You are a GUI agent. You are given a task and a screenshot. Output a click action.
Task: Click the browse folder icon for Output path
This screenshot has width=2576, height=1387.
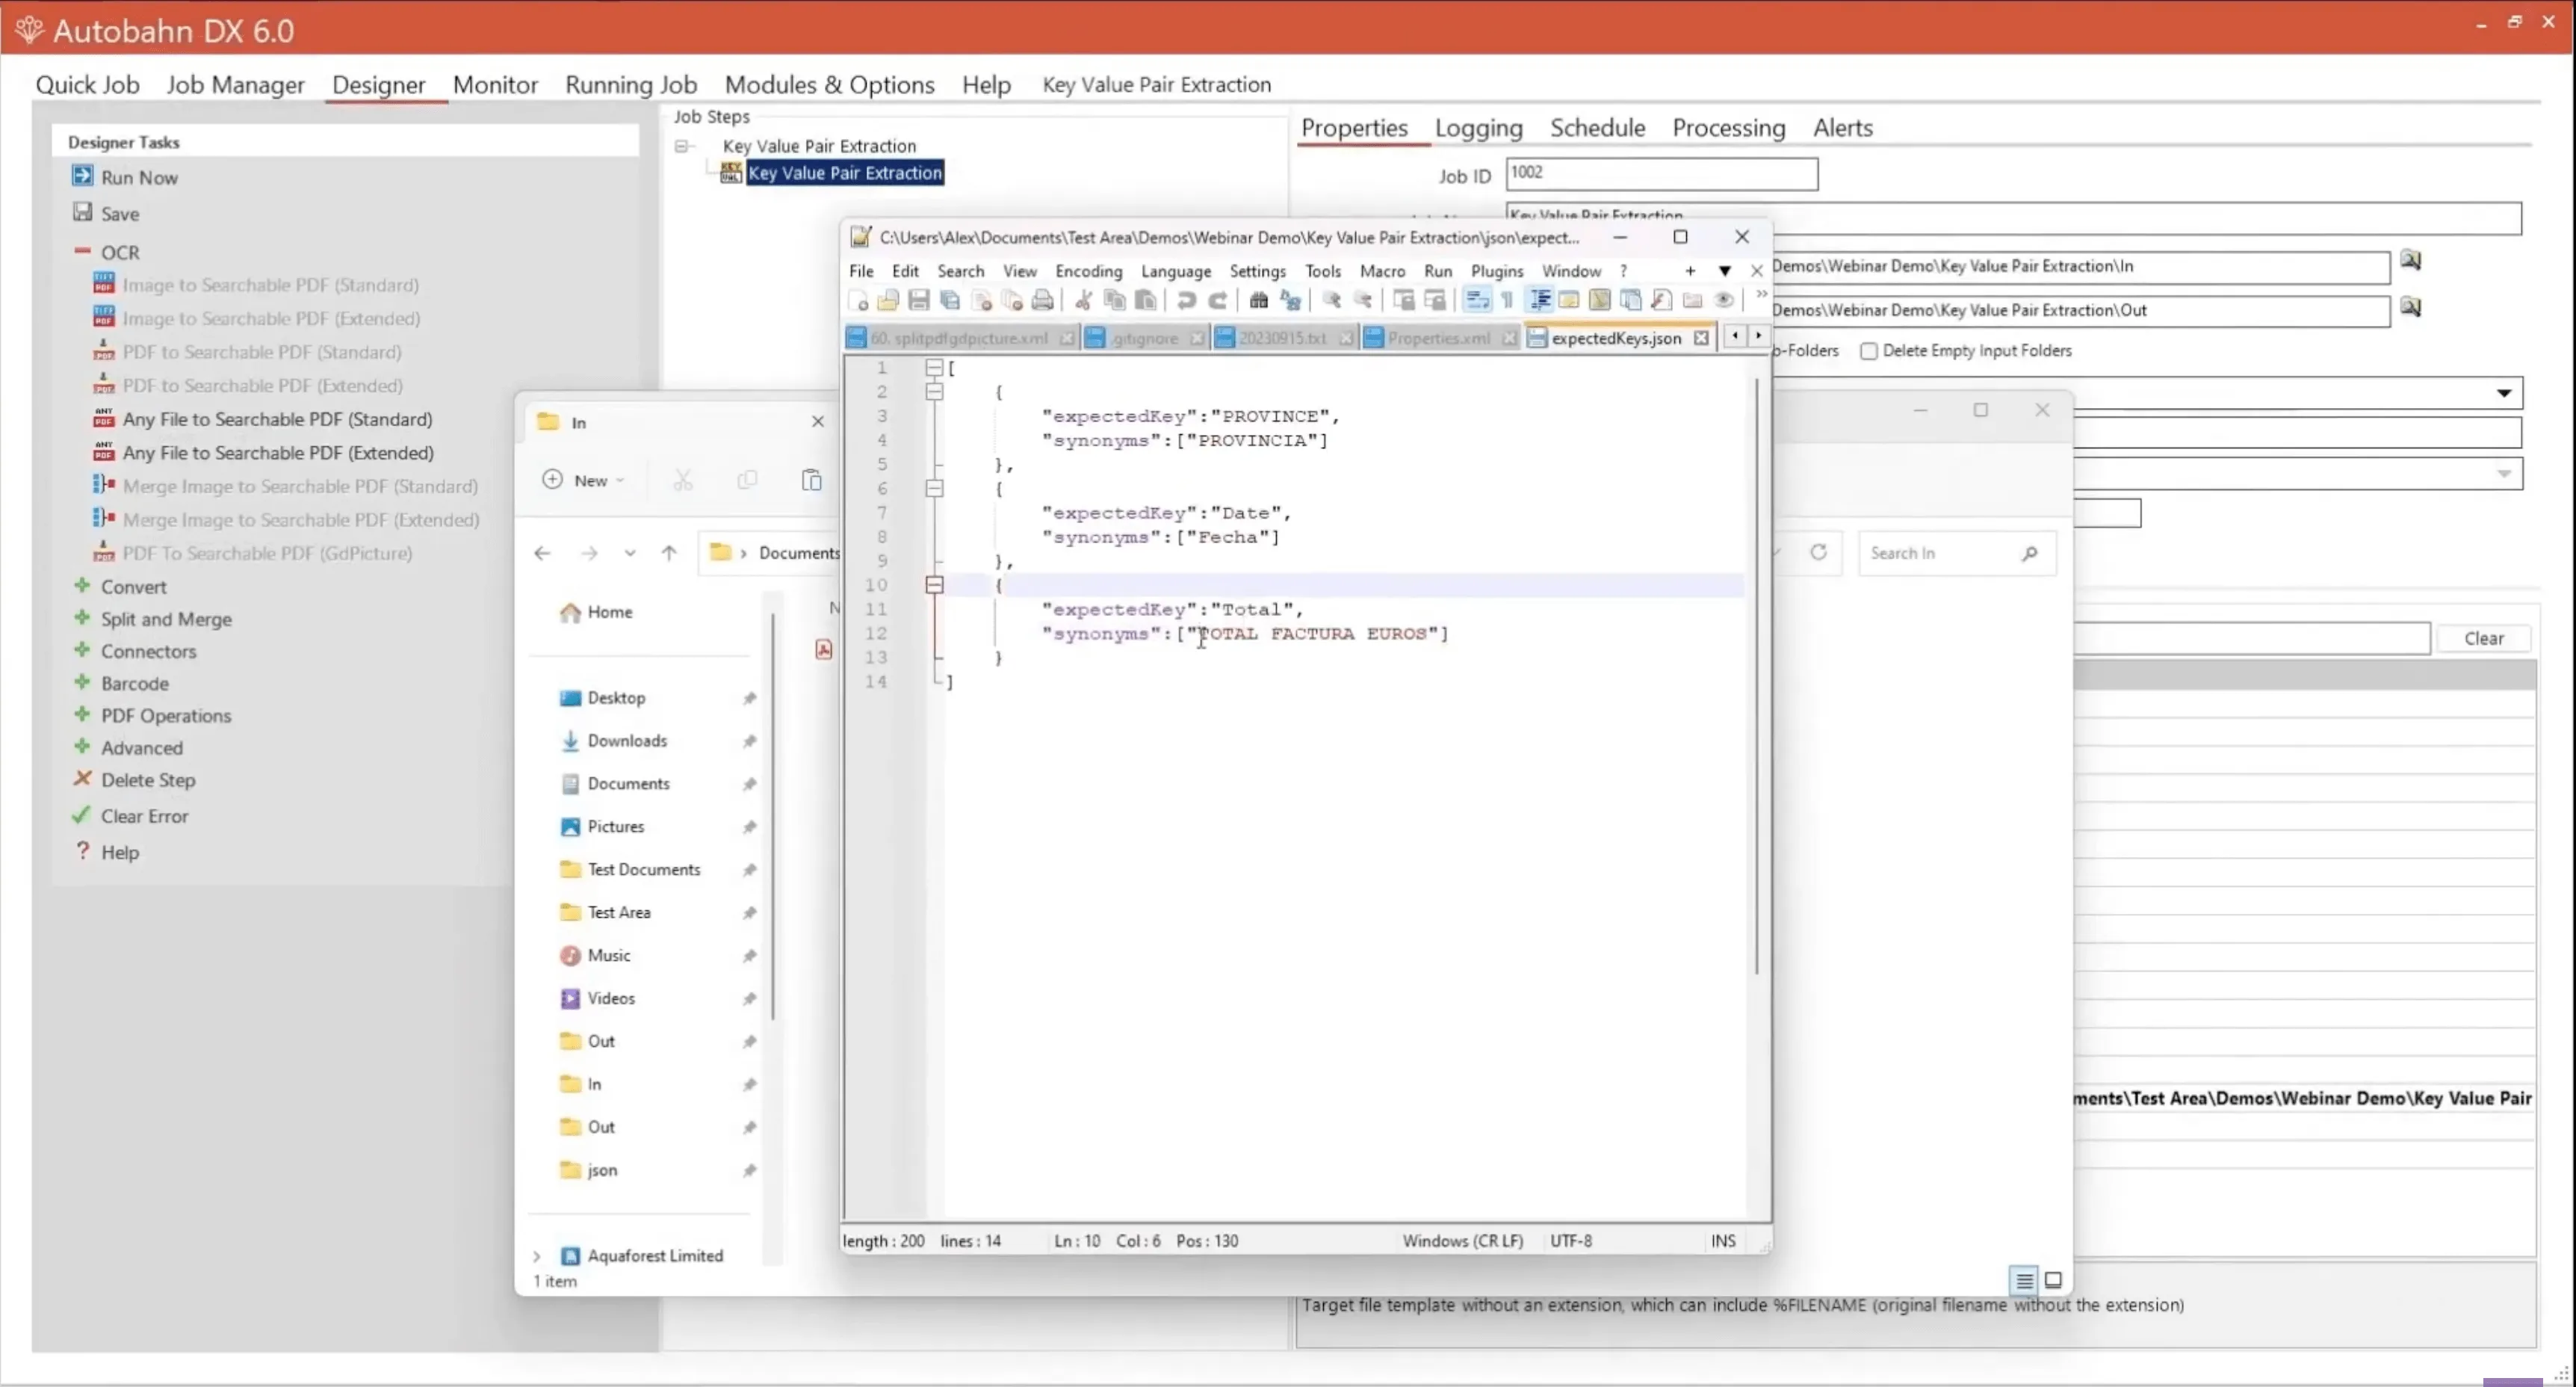pos(2411,307)
